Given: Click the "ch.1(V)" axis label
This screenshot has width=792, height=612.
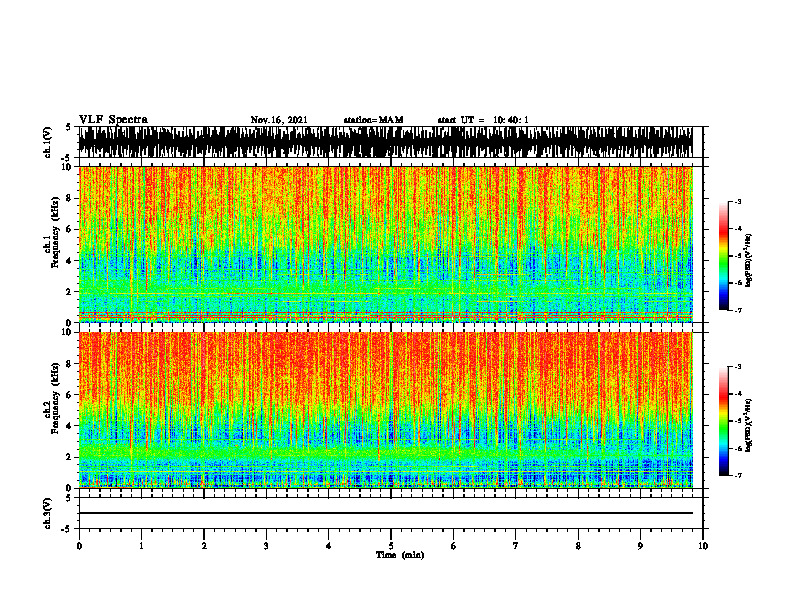Looking at the screenshot, I should (48, 142).
